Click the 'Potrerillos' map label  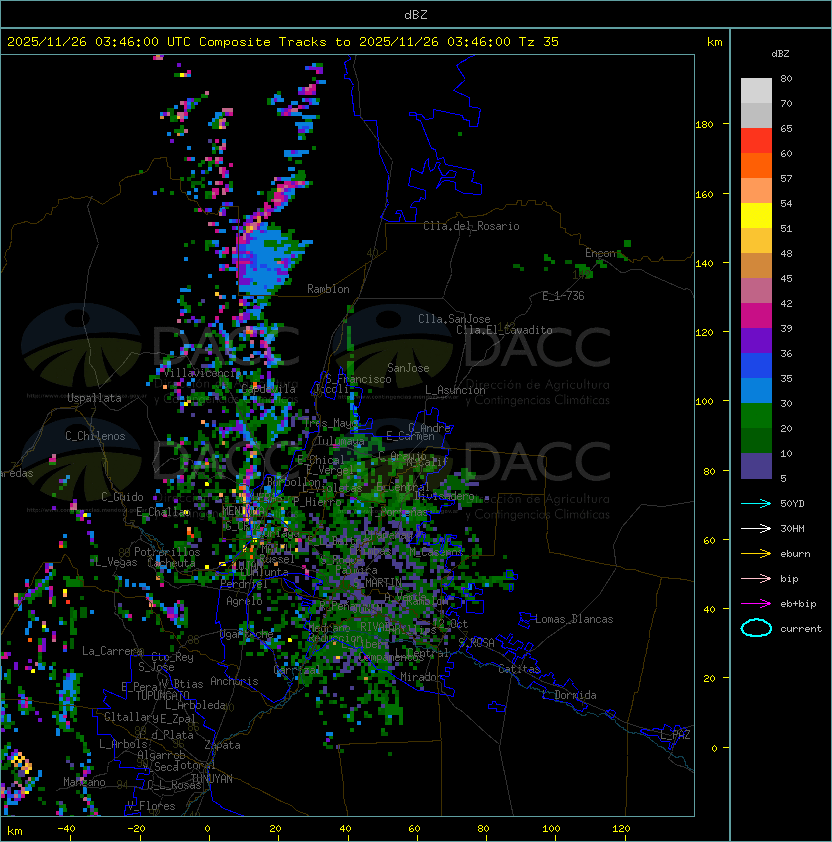pyautogui.click(x=167, y=552)
